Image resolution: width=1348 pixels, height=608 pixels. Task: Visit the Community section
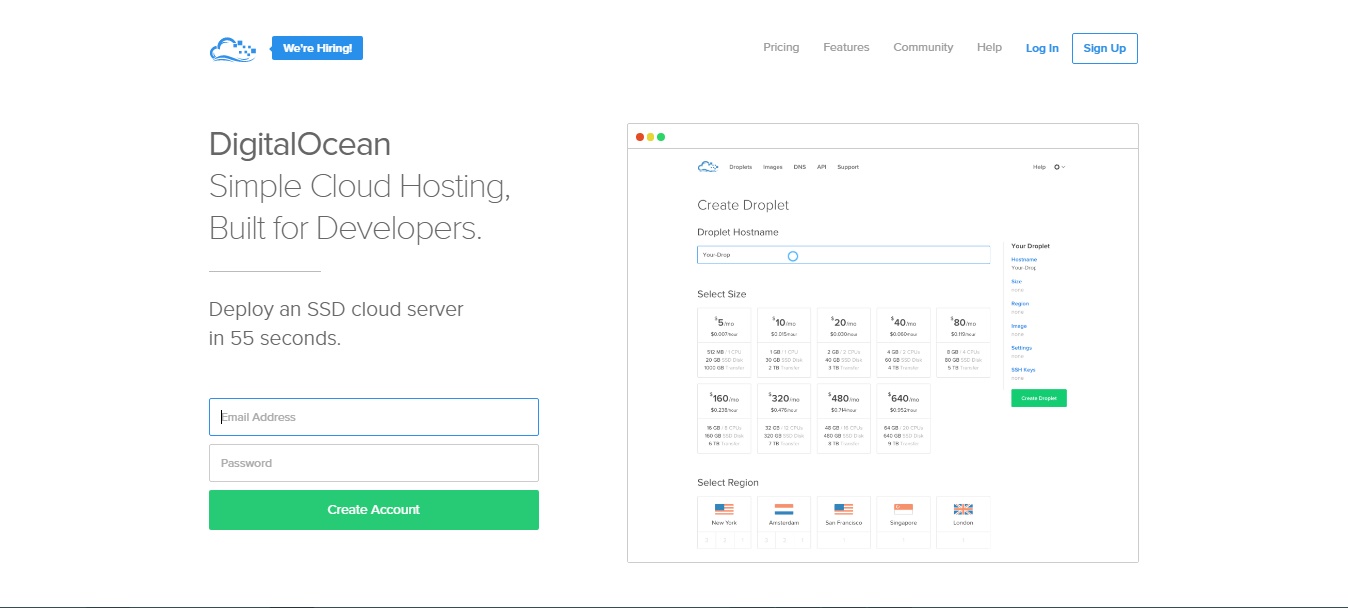tap(923, 47)
